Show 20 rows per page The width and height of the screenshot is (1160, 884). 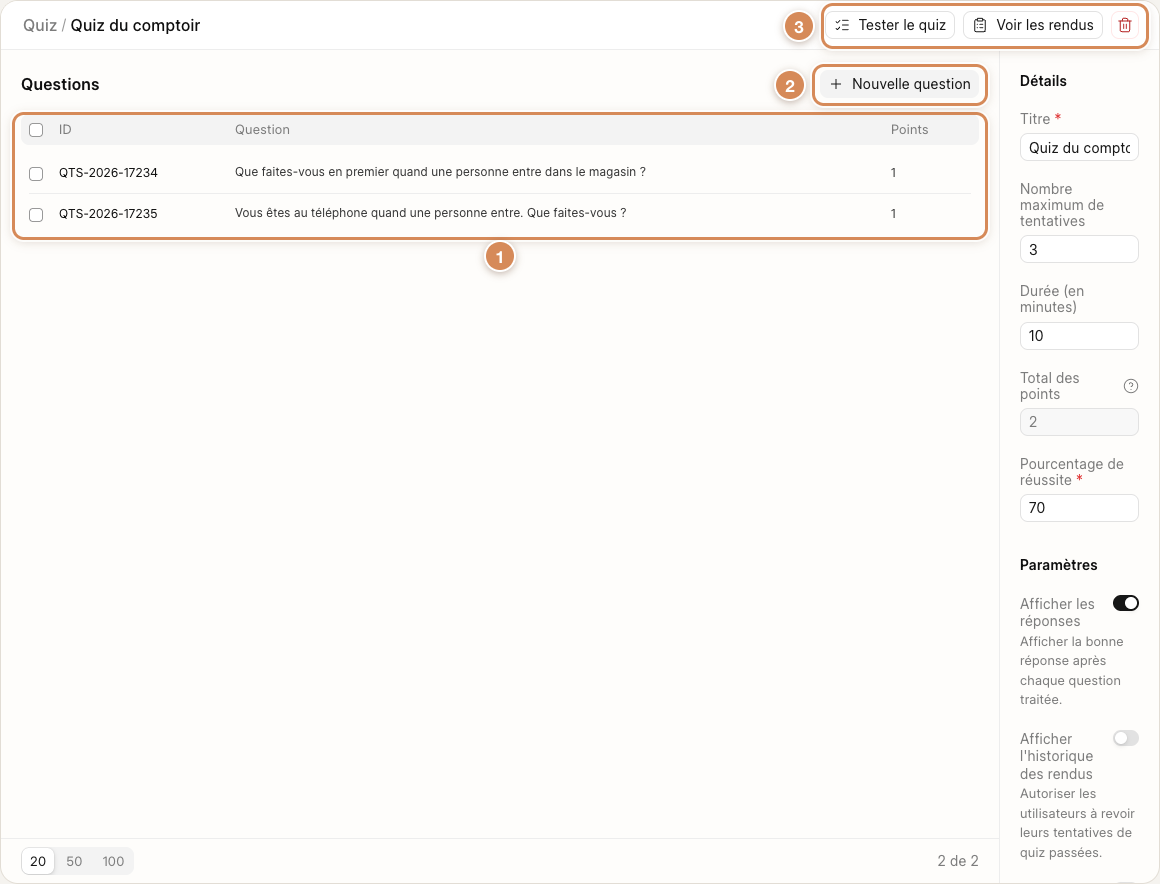38,861
